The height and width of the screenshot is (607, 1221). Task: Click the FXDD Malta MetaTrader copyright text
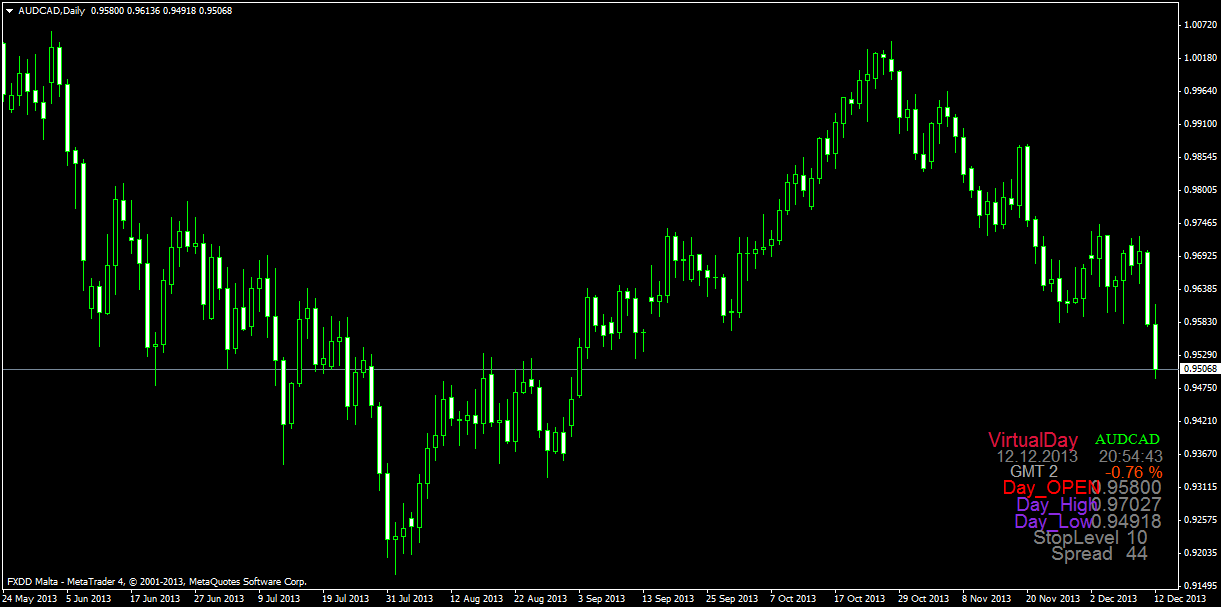click(x=156, y=581)
